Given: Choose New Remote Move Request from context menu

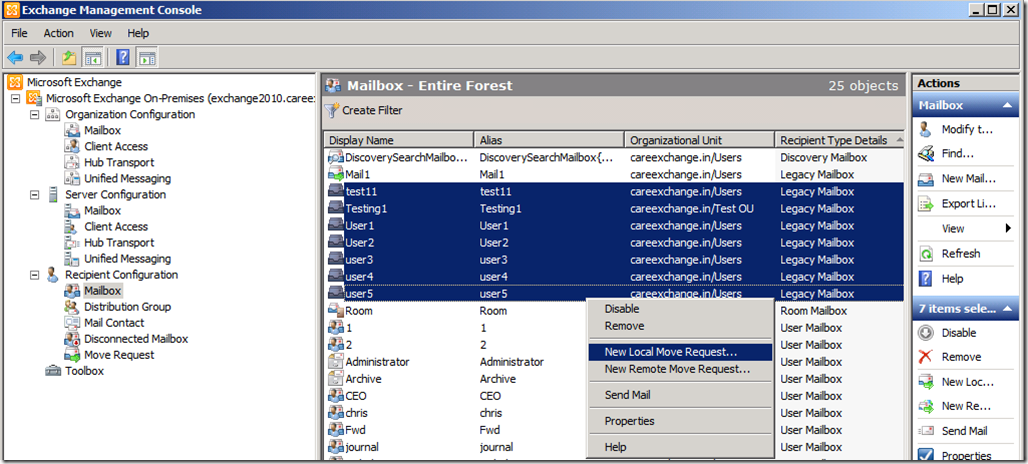Looking at the screenshot, I should coord(680,369).
